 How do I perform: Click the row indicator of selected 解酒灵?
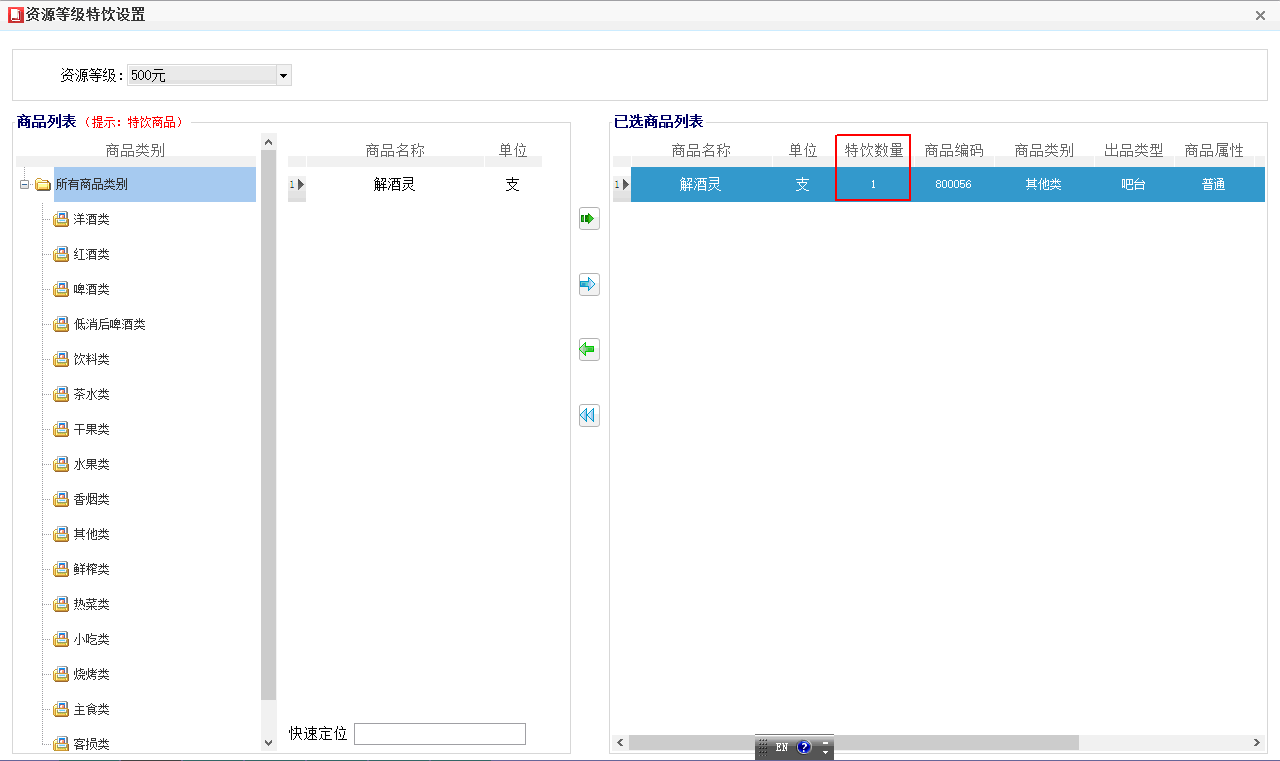click(x=622, y=184)
